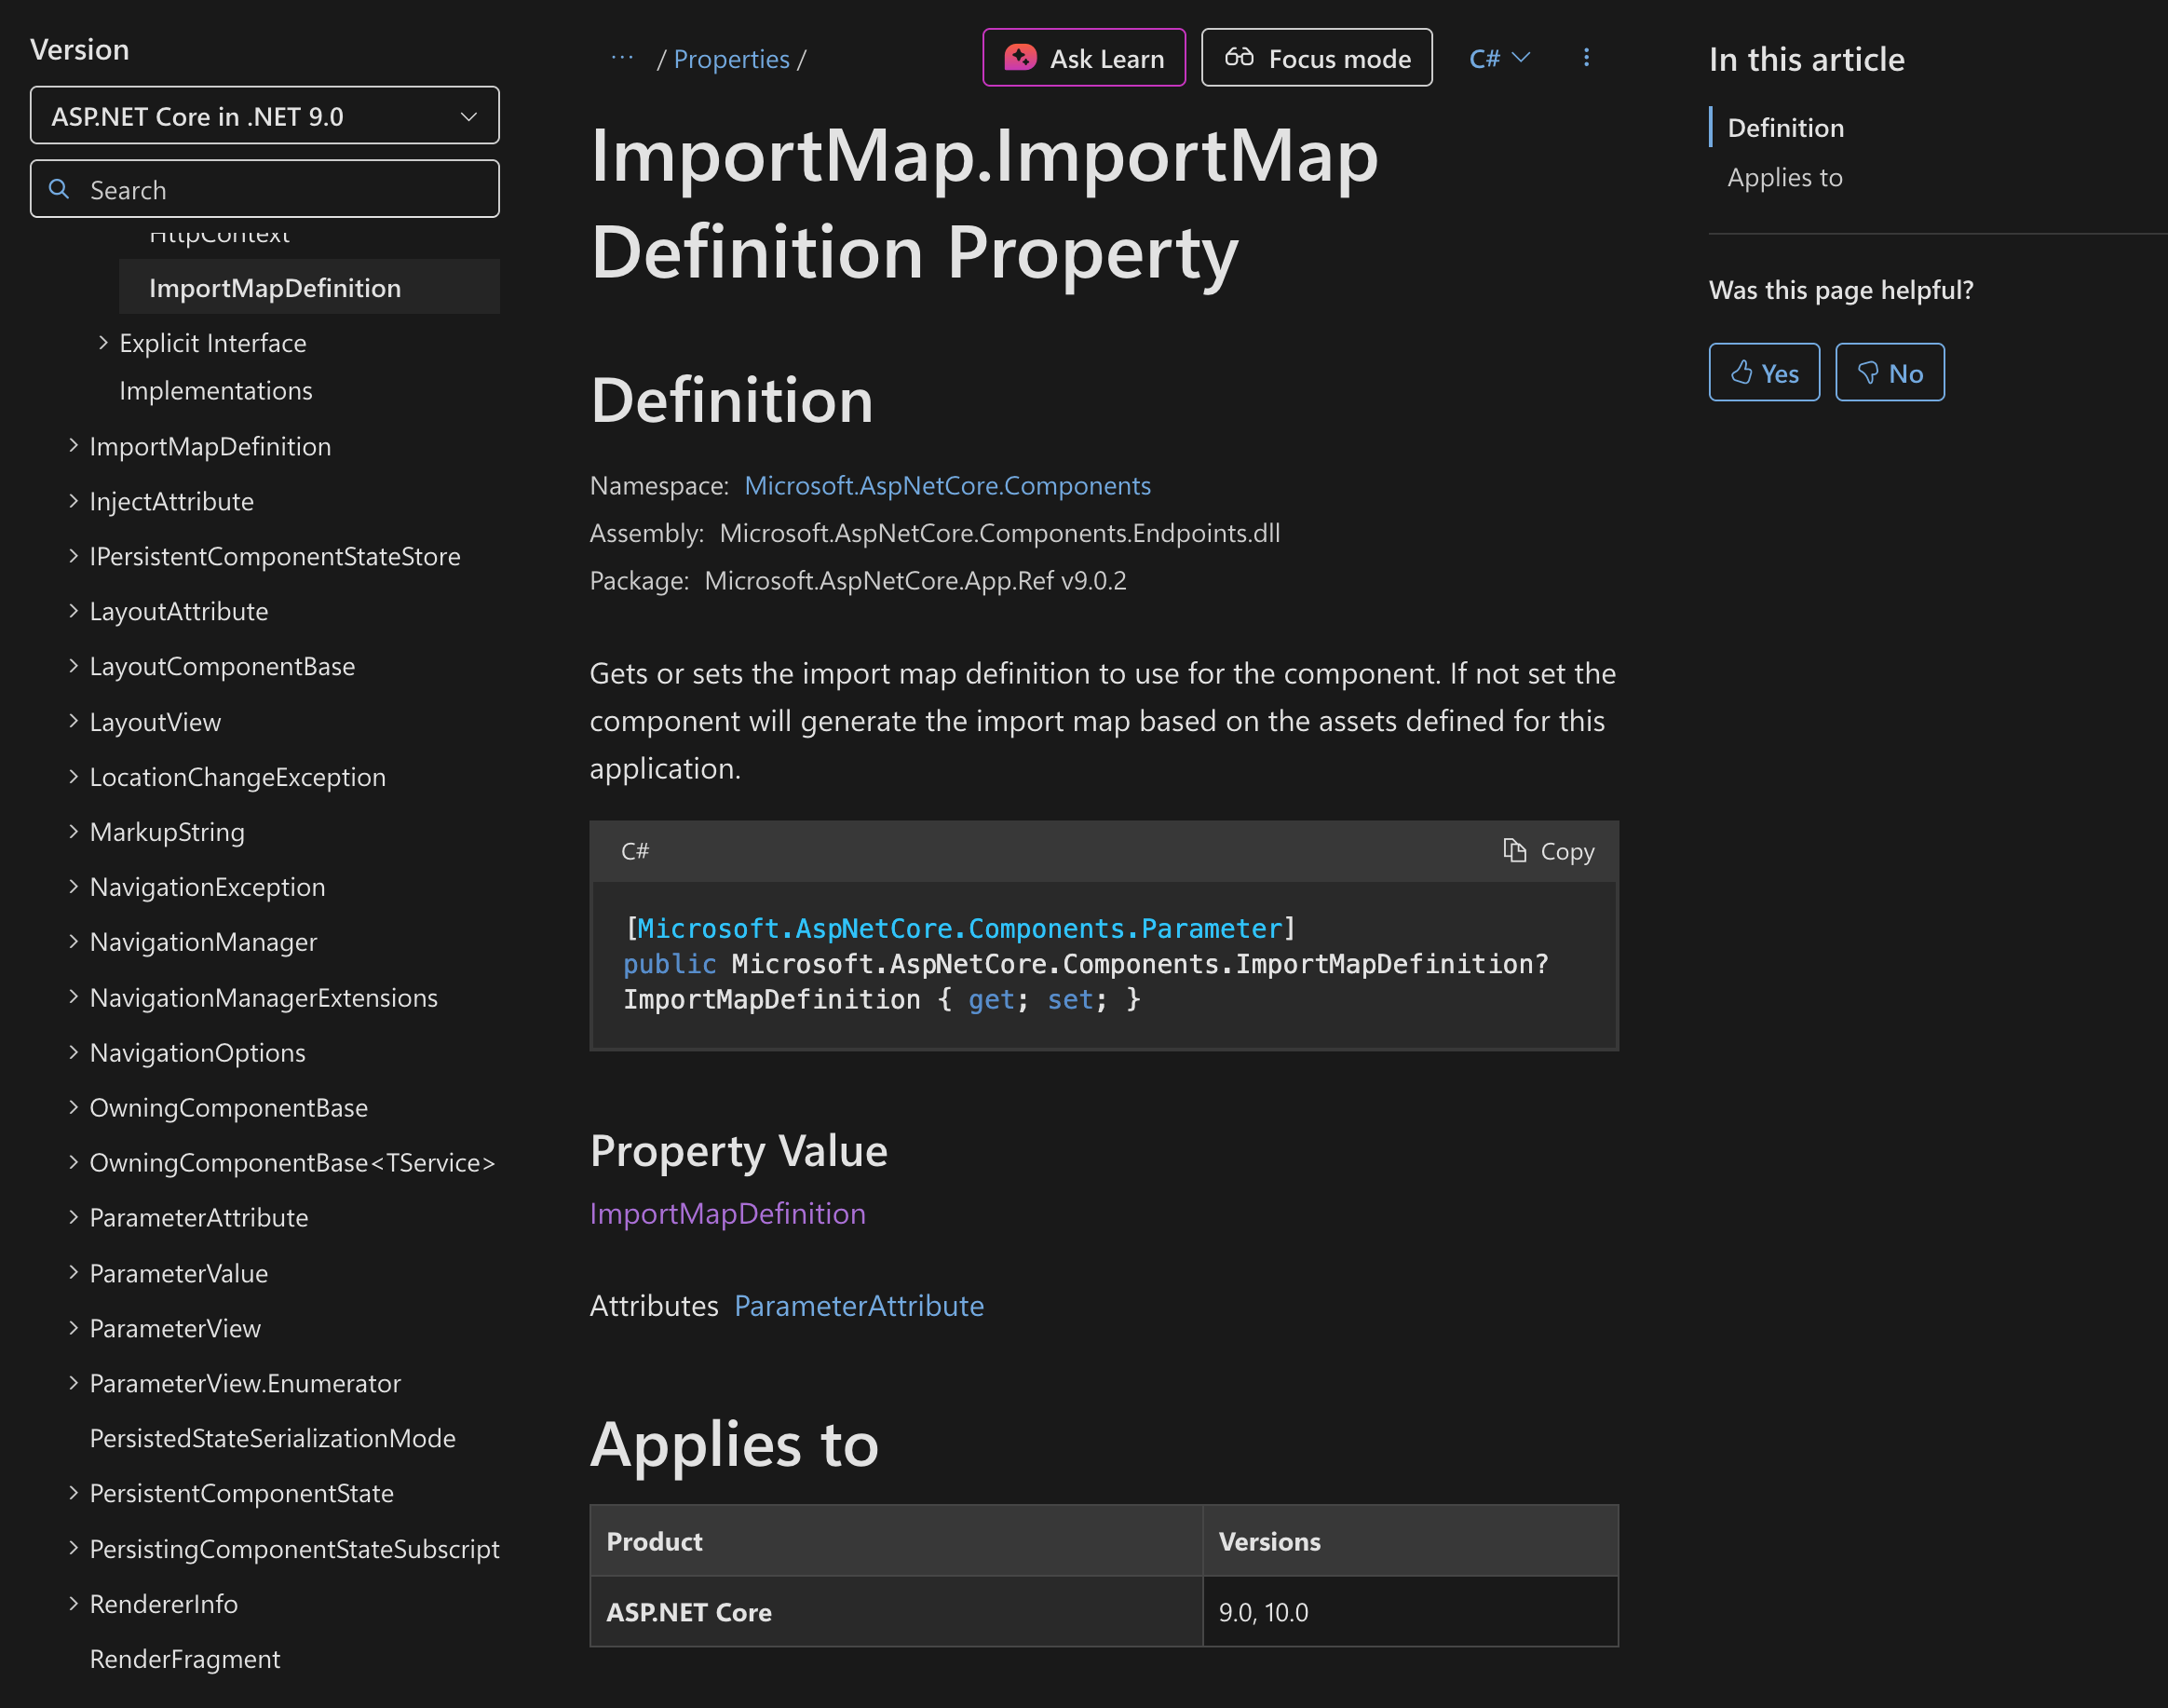Open ImportMapDefinition property value link
This screenshot has height=1708, width=2168.
727,1214
